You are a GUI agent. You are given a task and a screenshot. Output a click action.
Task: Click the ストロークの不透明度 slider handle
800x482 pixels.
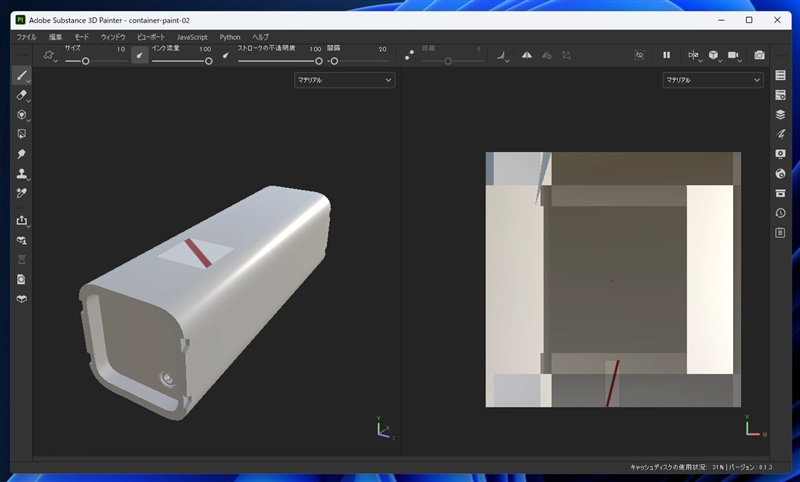319,61
